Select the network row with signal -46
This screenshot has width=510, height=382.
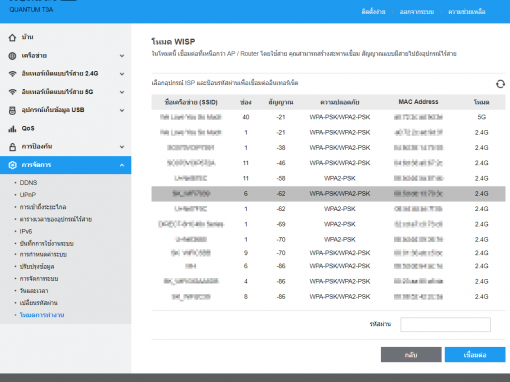tap(328, 163)
